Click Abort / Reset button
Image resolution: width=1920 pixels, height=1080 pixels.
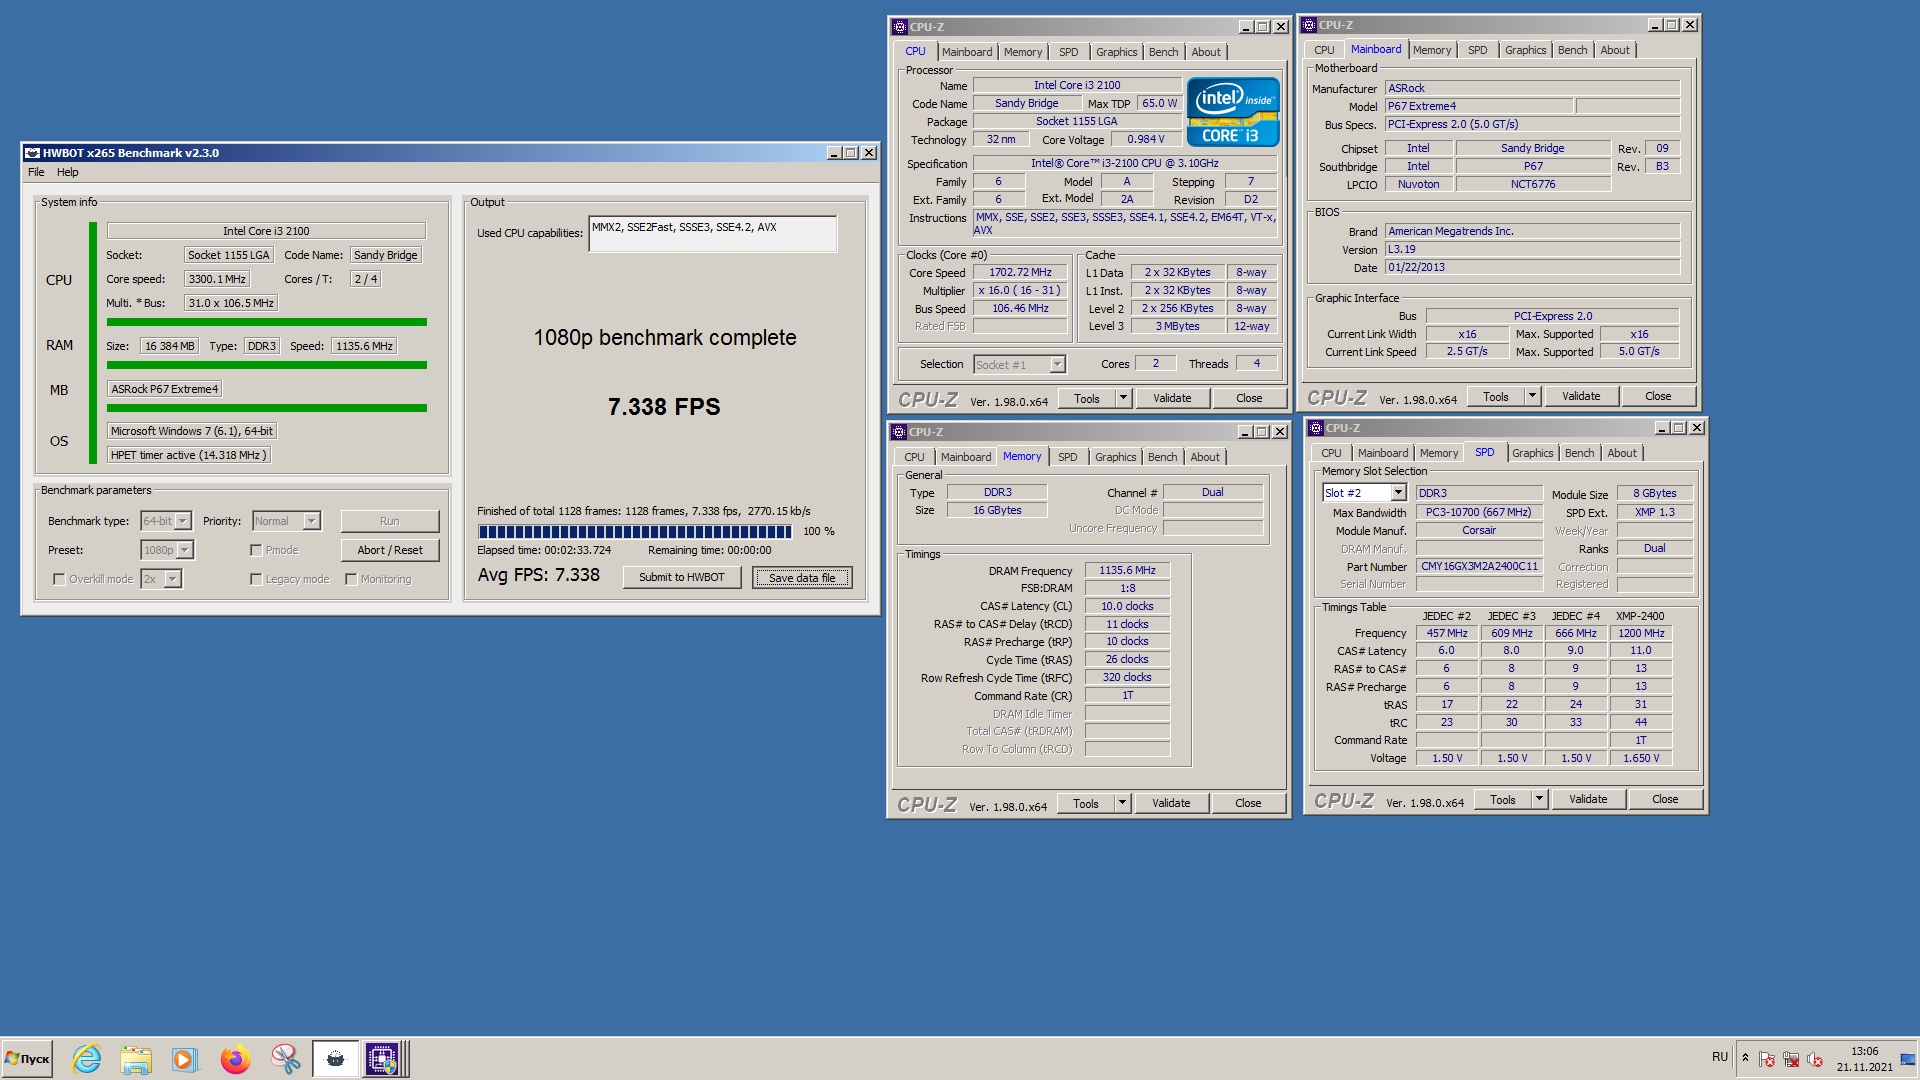[x=390, y=550]
